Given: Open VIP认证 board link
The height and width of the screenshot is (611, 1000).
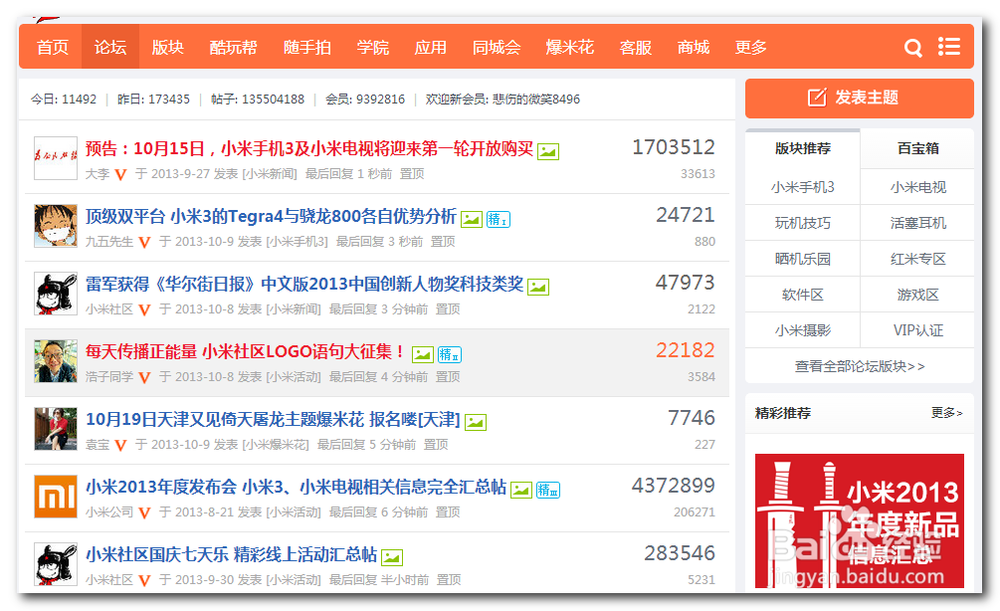Looking at the screenshot, I should tap(918, 330).
